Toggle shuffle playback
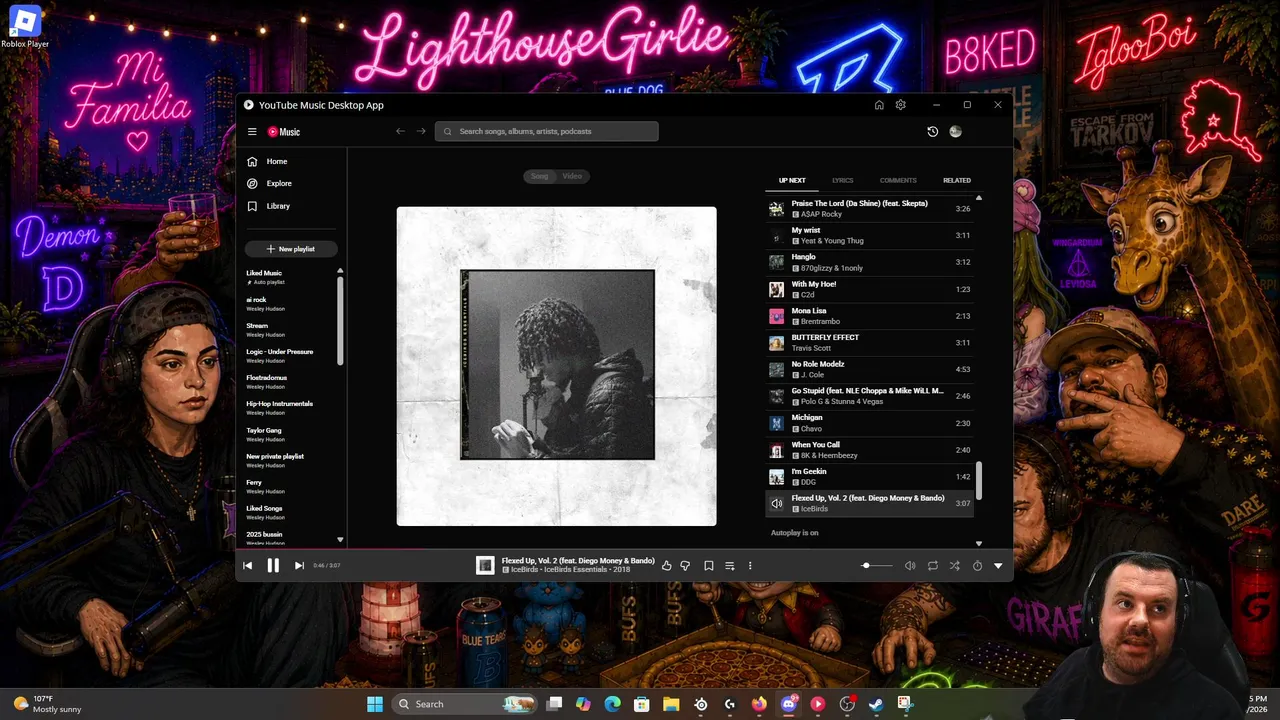Screen dimensions: 1280x720 (x=955, y=566)
